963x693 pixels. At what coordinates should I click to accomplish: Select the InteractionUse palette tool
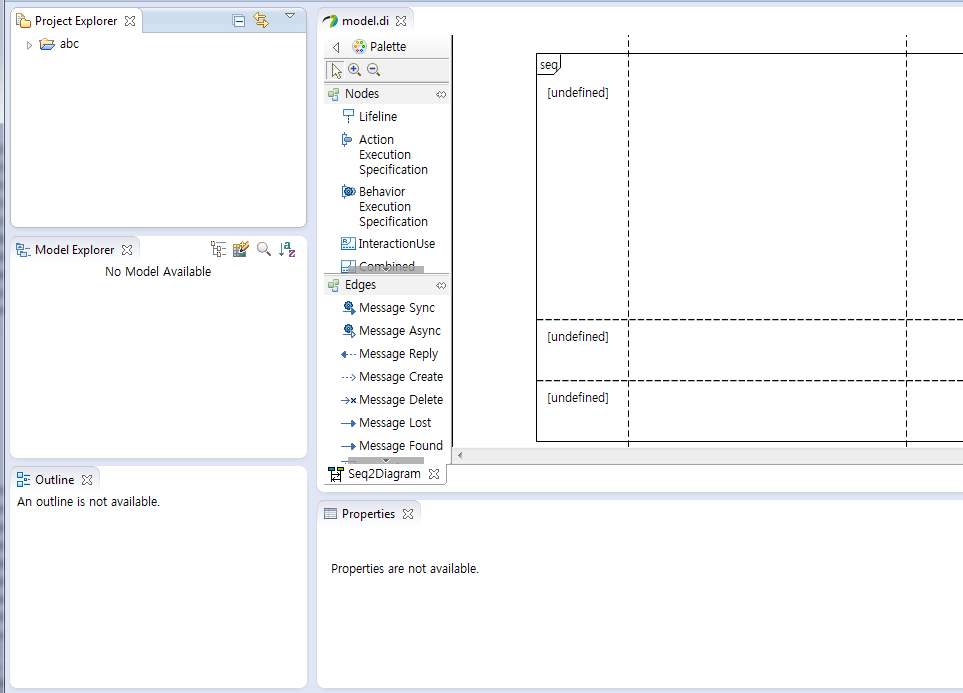pos(395,243)
